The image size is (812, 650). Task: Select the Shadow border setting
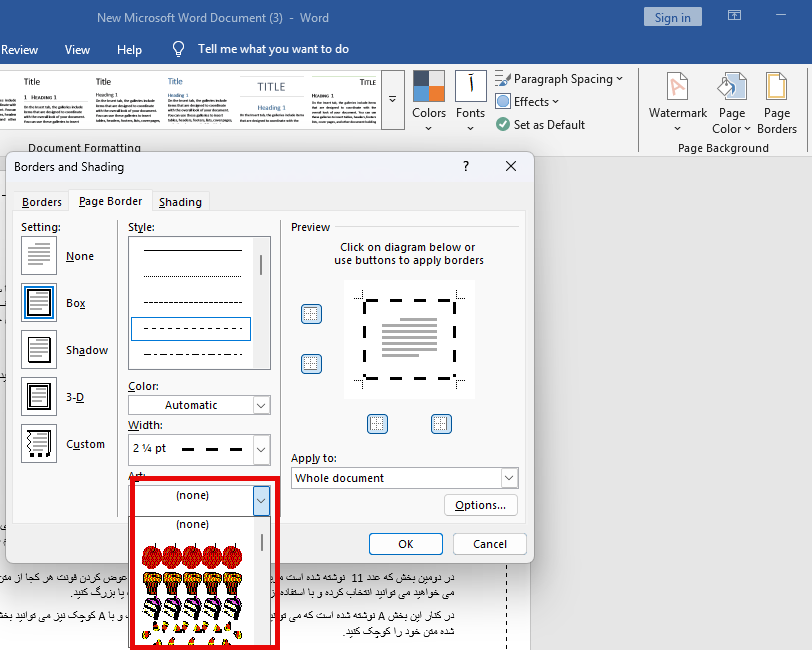click(x=39, y=350)
